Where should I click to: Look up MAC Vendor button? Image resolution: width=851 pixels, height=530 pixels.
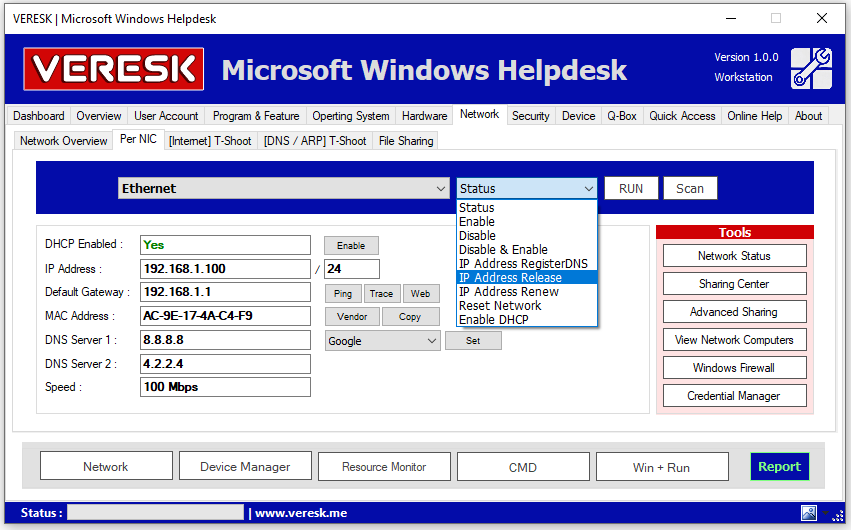pyautogui.click(x=352, y=317)
